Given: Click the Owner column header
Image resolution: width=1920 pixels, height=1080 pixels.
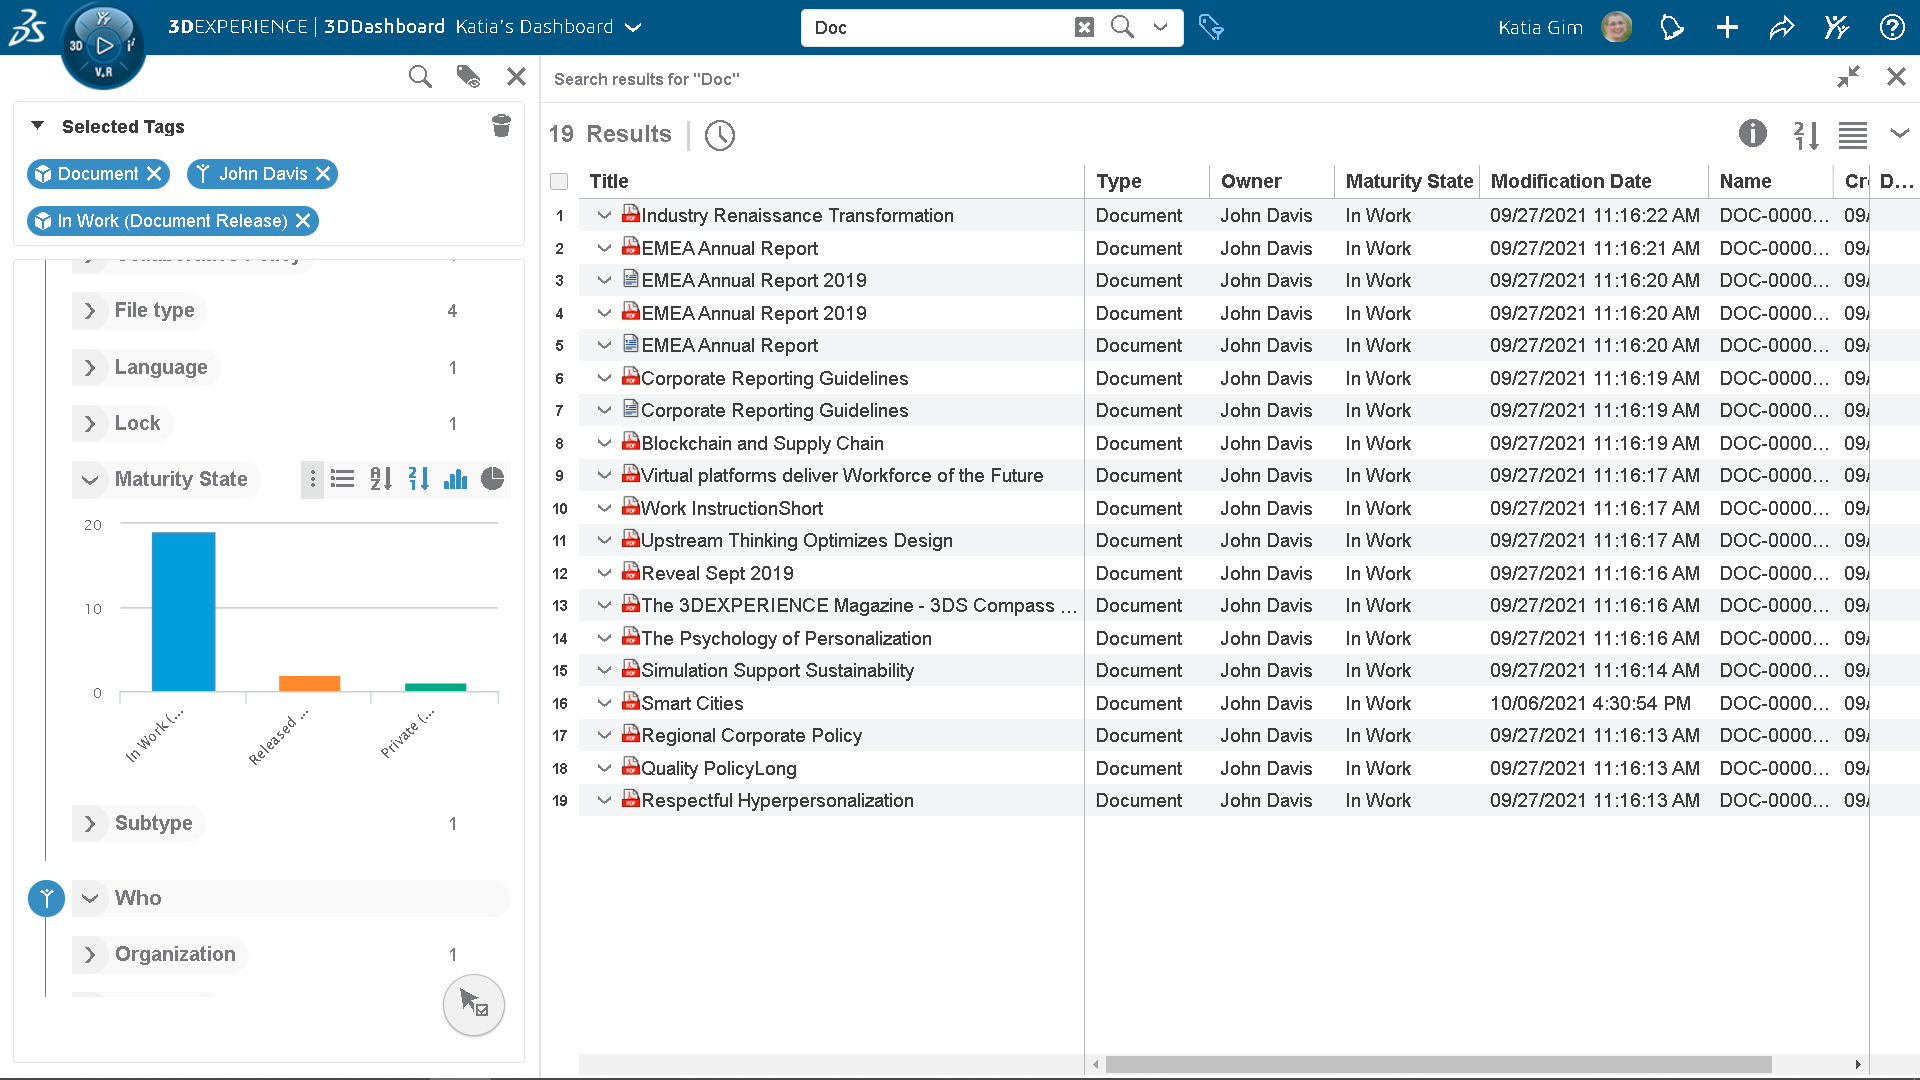Looking at the screenshot, I should coord(1250,181).
